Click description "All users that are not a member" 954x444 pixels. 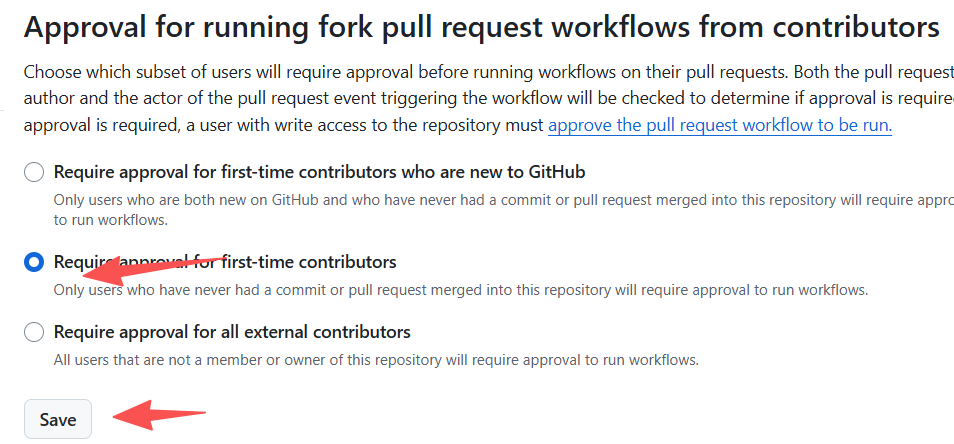[x=375, y=360]
